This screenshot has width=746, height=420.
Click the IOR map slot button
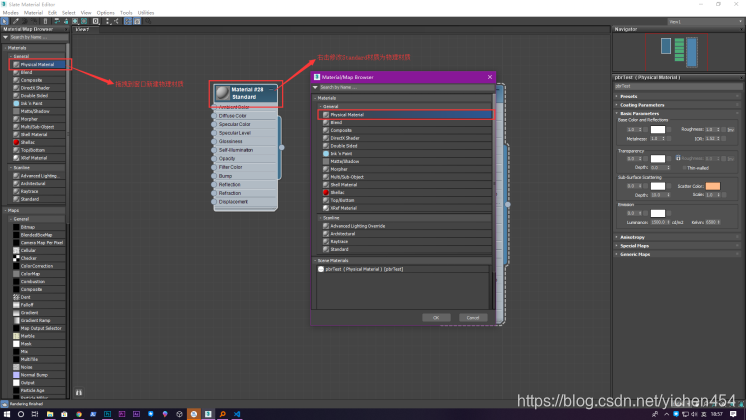[x=724, y=138]
